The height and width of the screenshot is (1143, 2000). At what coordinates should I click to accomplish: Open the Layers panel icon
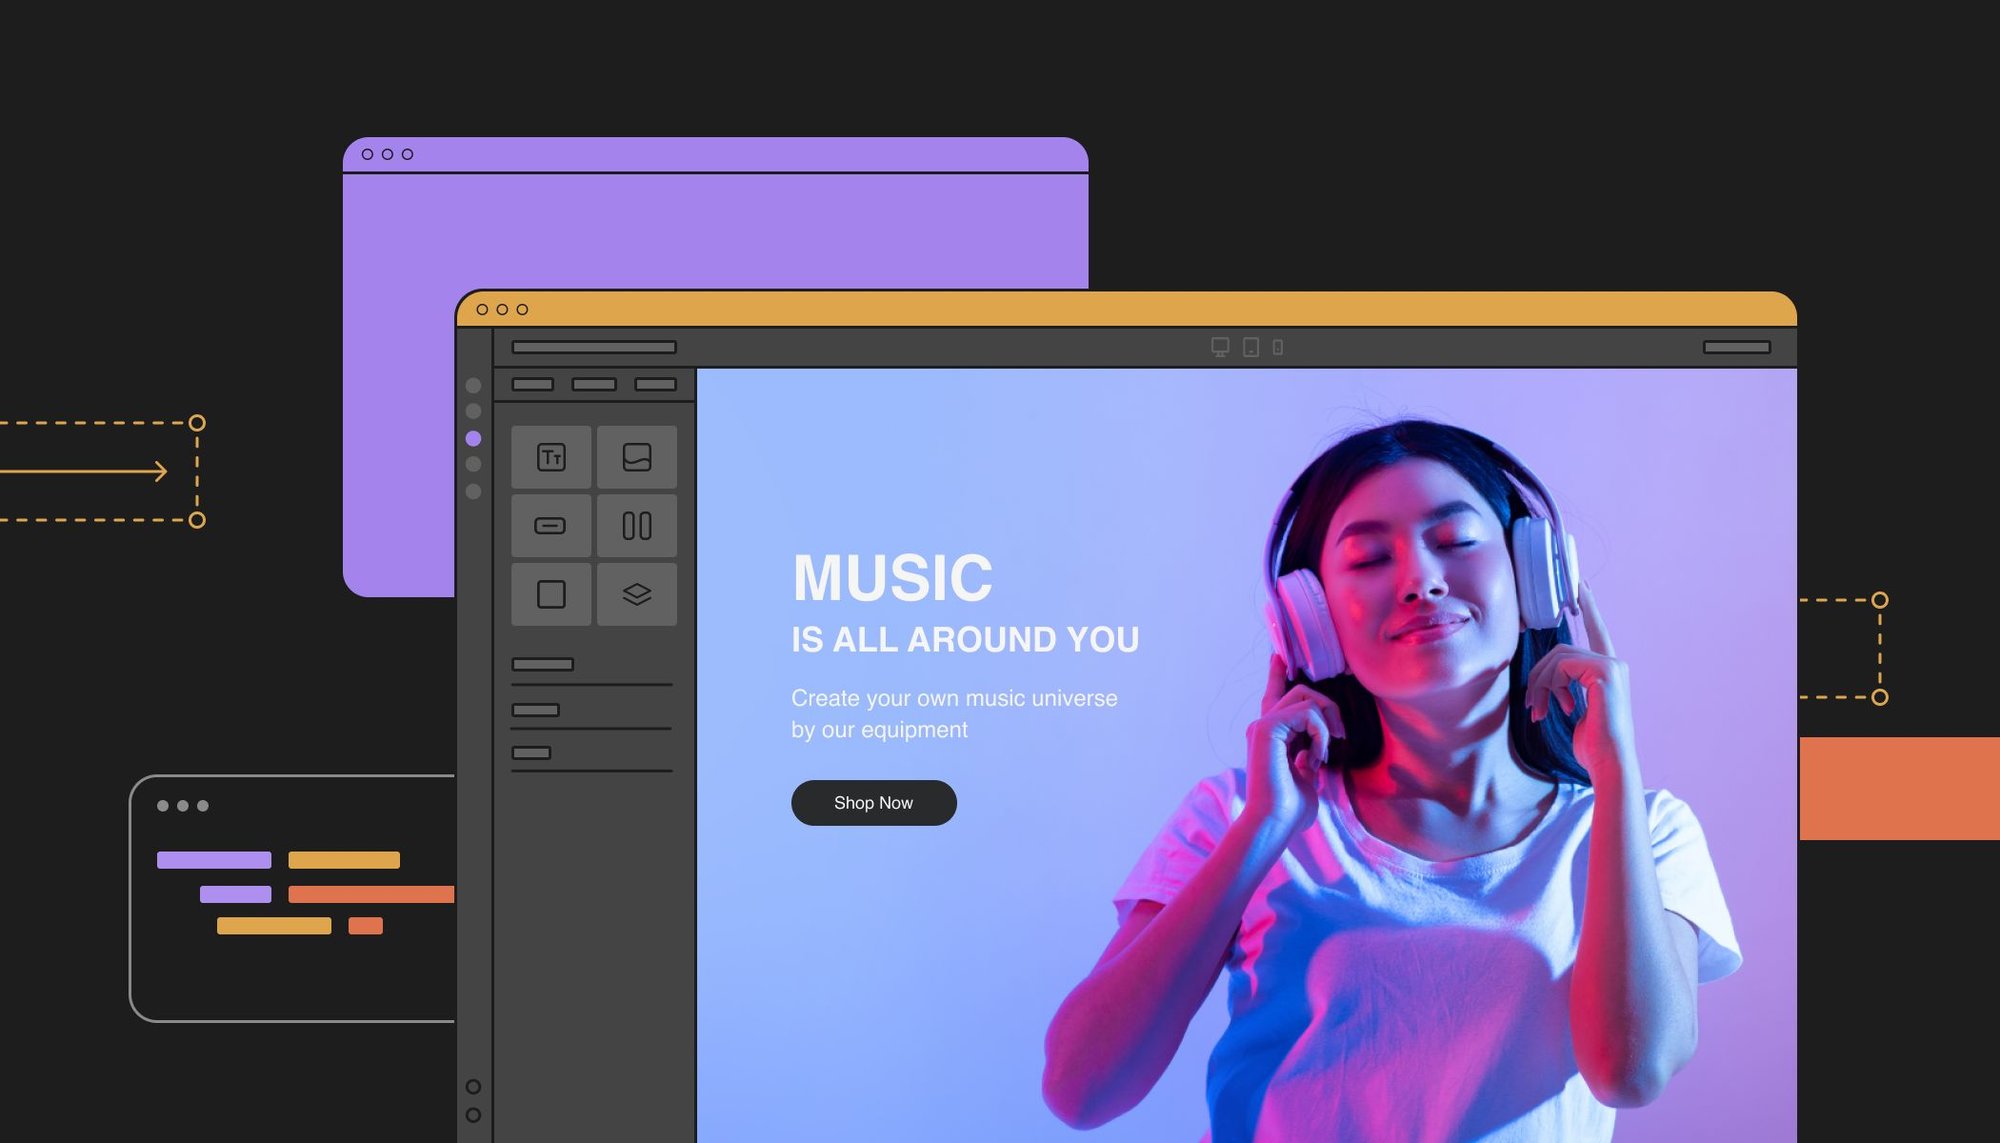click(x=637, y=592)
